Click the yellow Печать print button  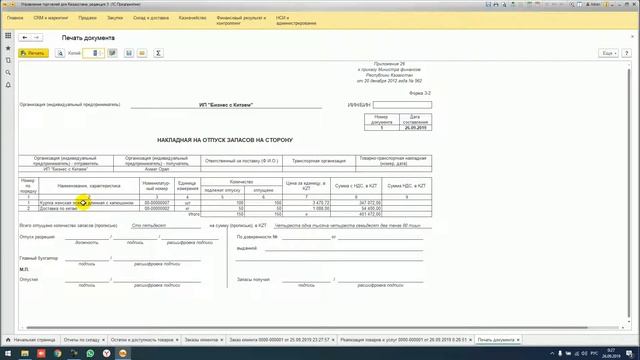33,53
